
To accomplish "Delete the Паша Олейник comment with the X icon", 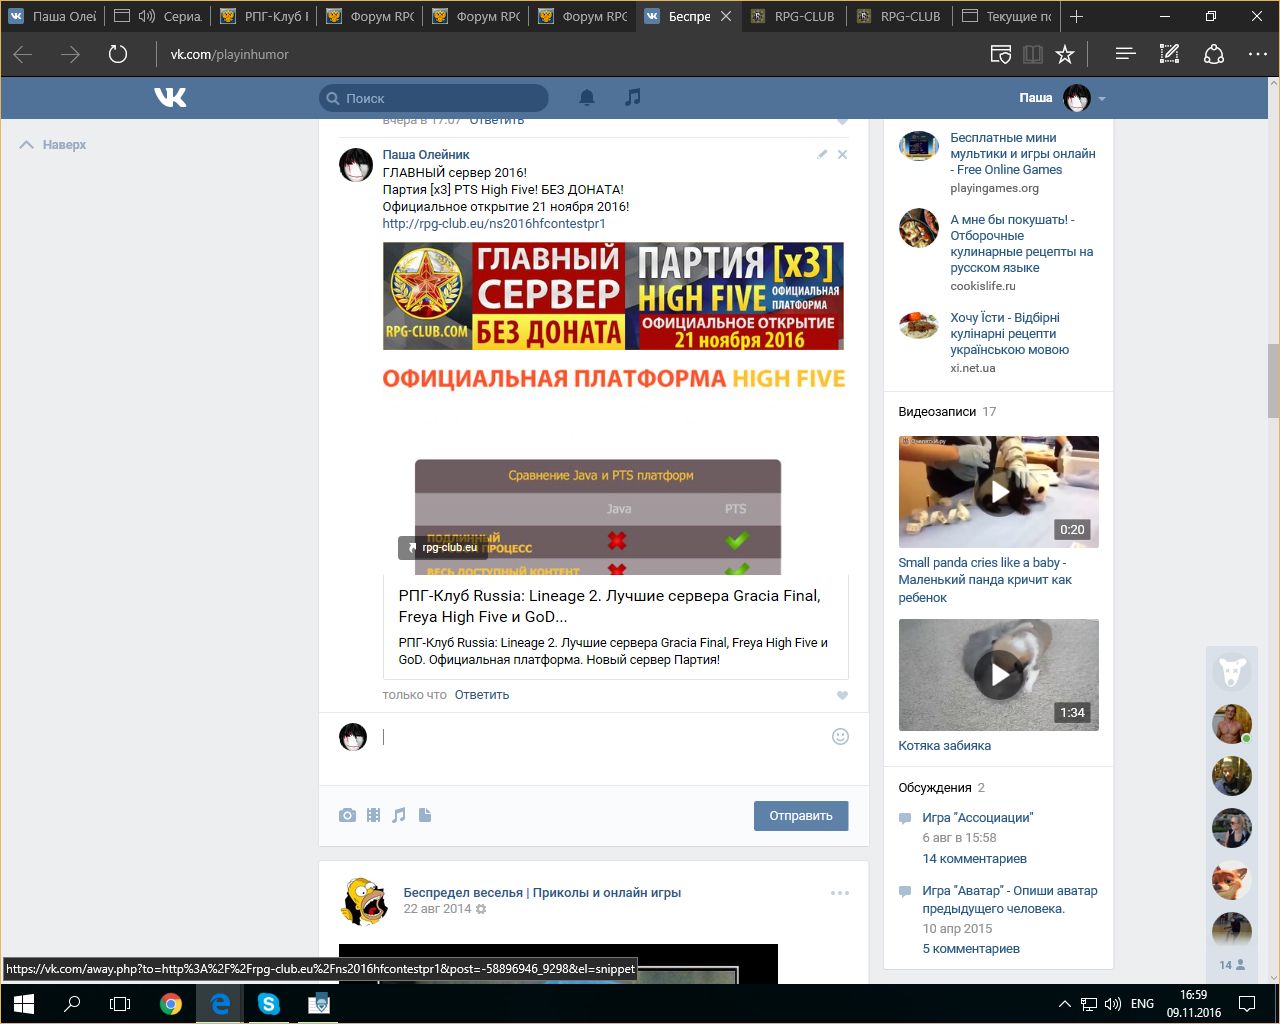I will [842, 154].
